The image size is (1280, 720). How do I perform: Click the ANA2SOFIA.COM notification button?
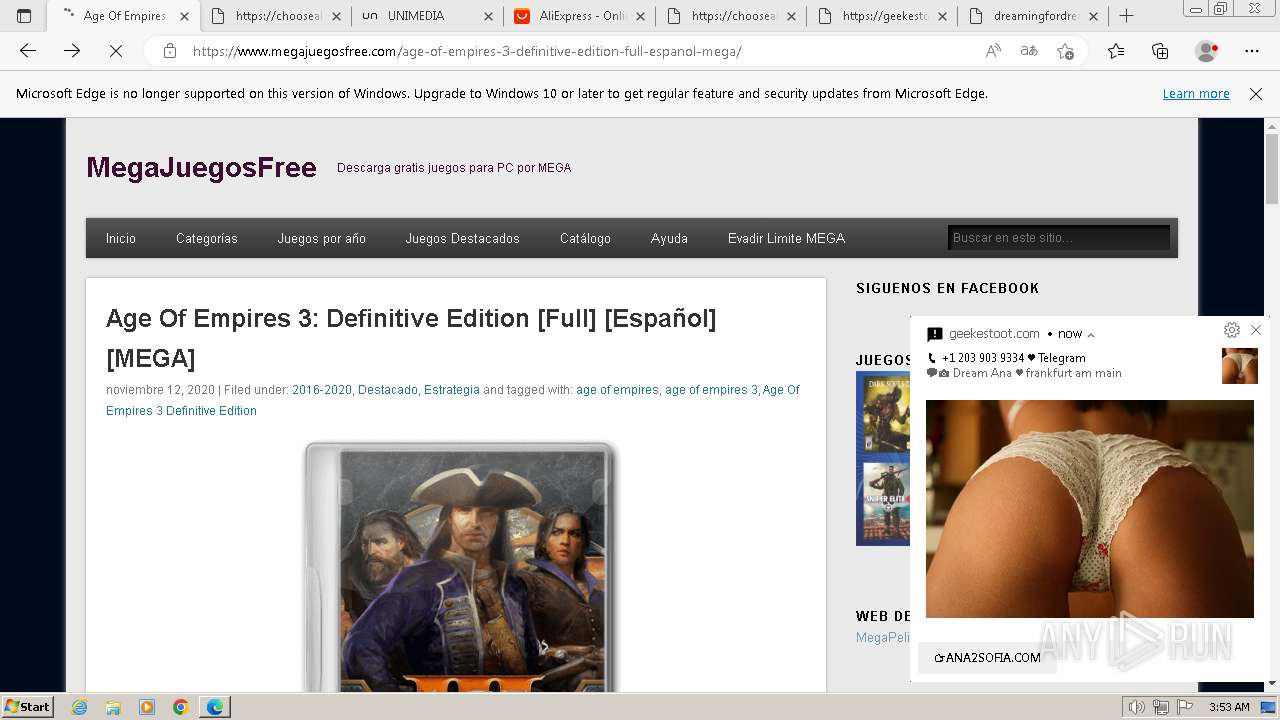[987, 658]
